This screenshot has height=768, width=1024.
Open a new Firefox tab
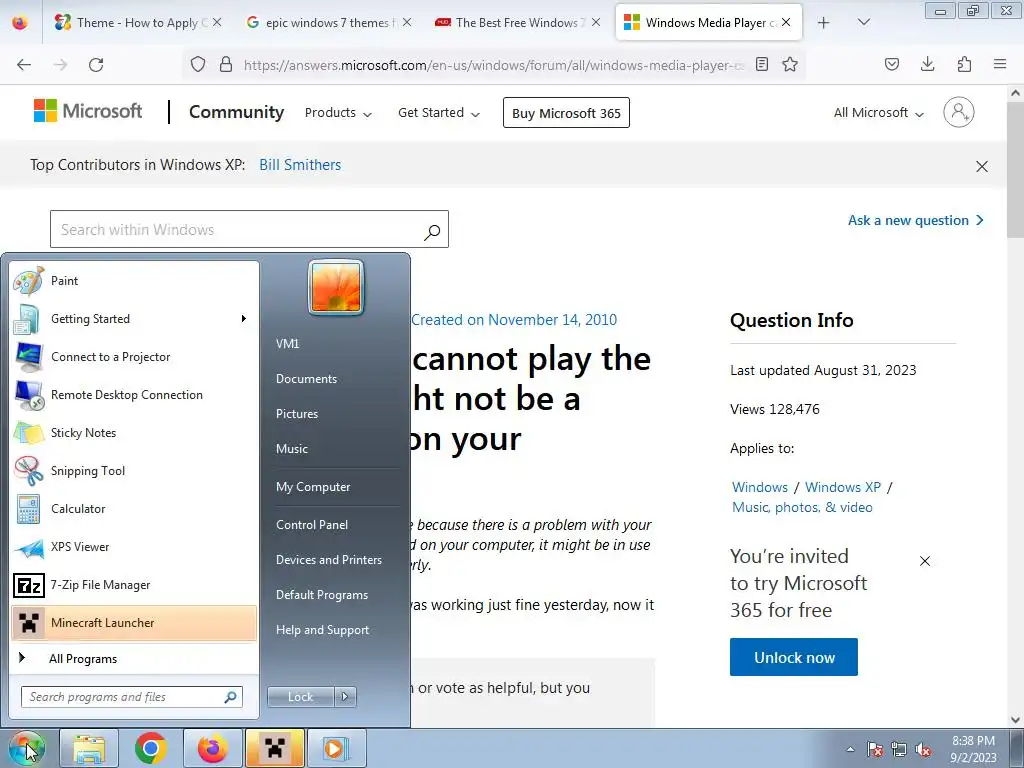tap(824, 23)
